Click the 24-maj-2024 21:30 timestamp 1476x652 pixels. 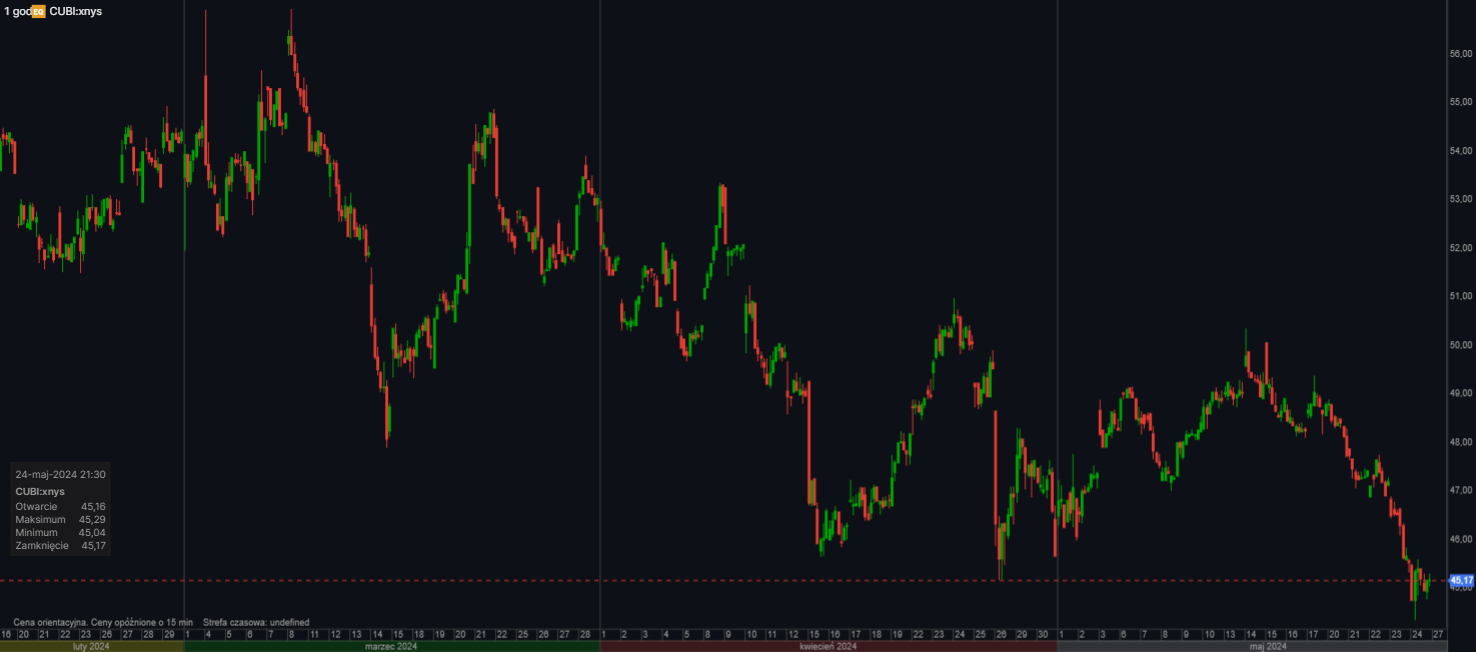pyautogui.click(x=60, y=475)
